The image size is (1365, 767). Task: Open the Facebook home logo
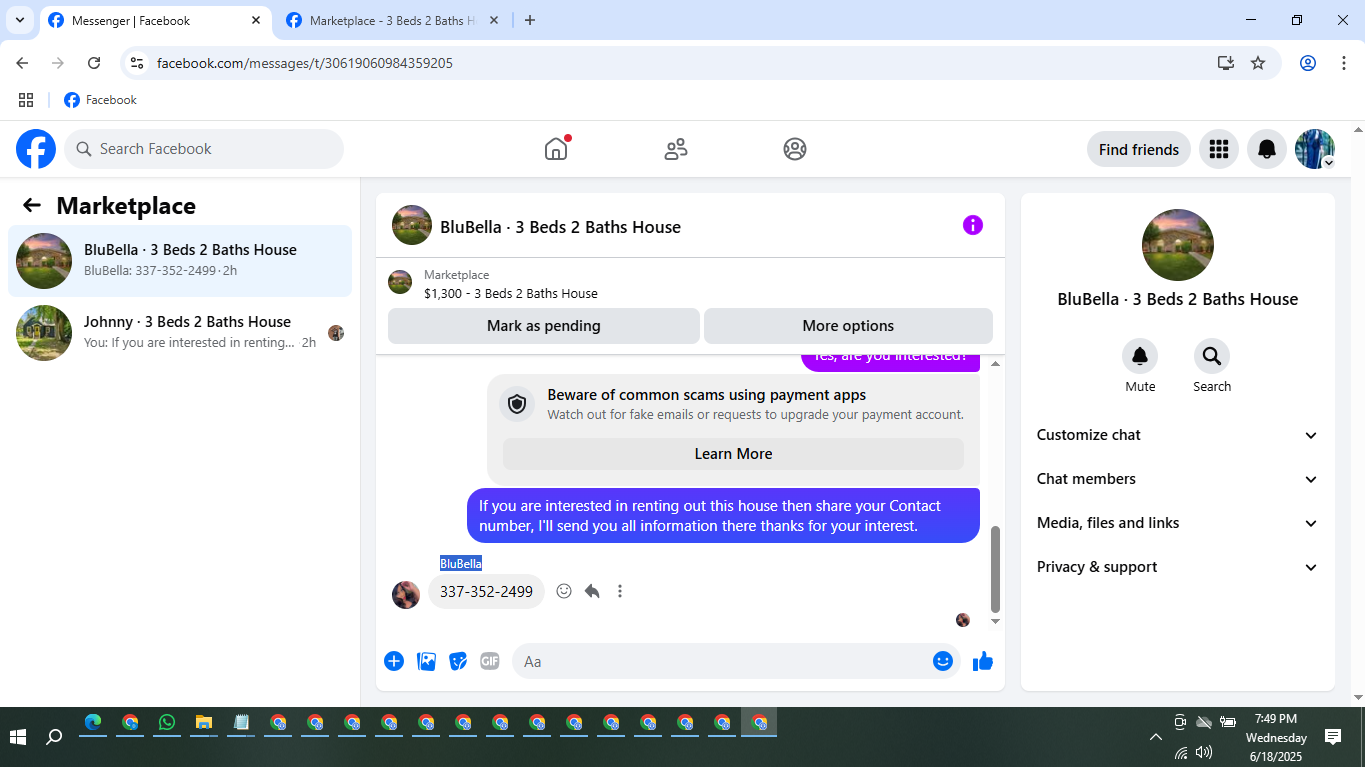[36, 149]
